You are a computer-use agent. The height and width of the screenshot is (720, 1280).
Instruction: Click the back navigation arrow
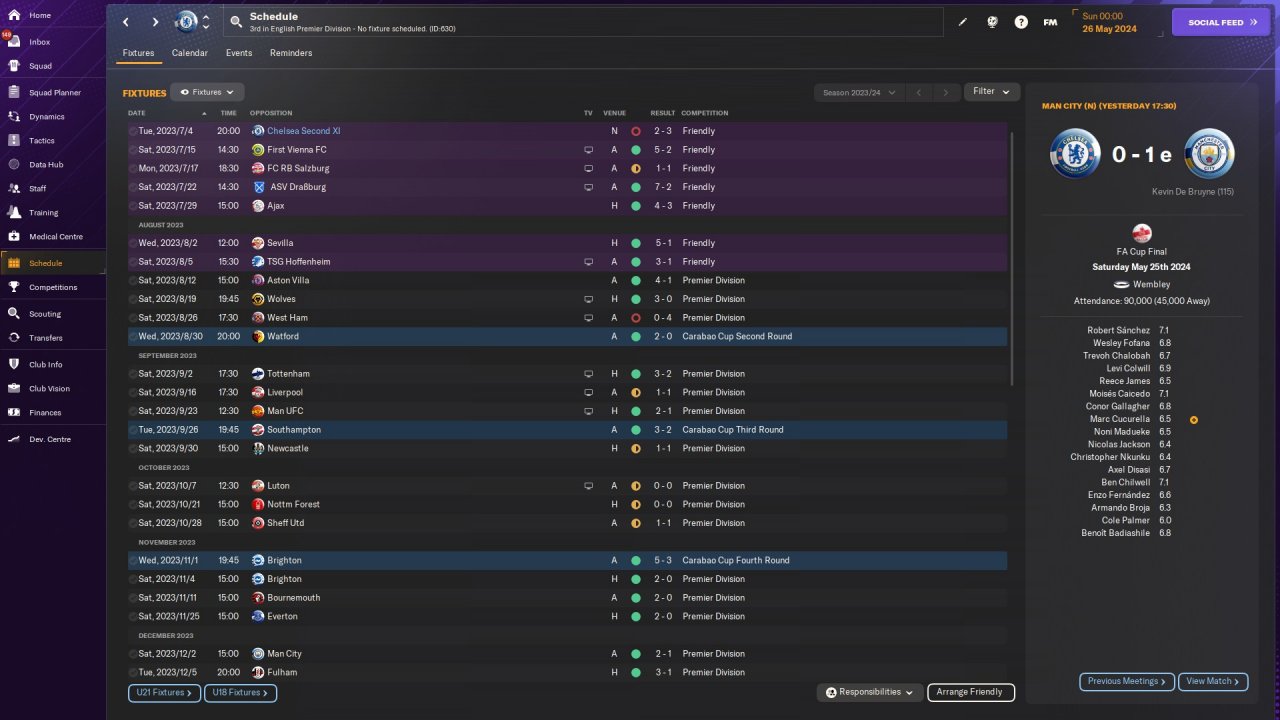click(x=126, y=22)
